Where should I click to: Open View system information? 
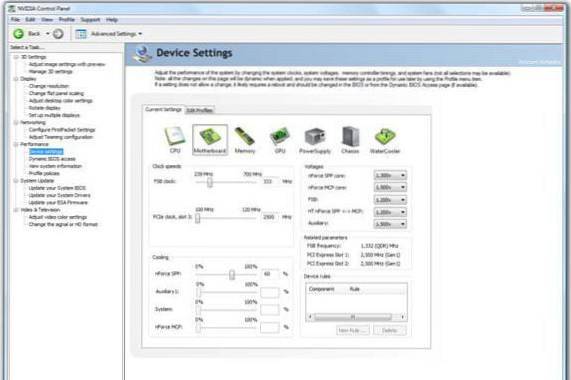(x=55, y=166)
